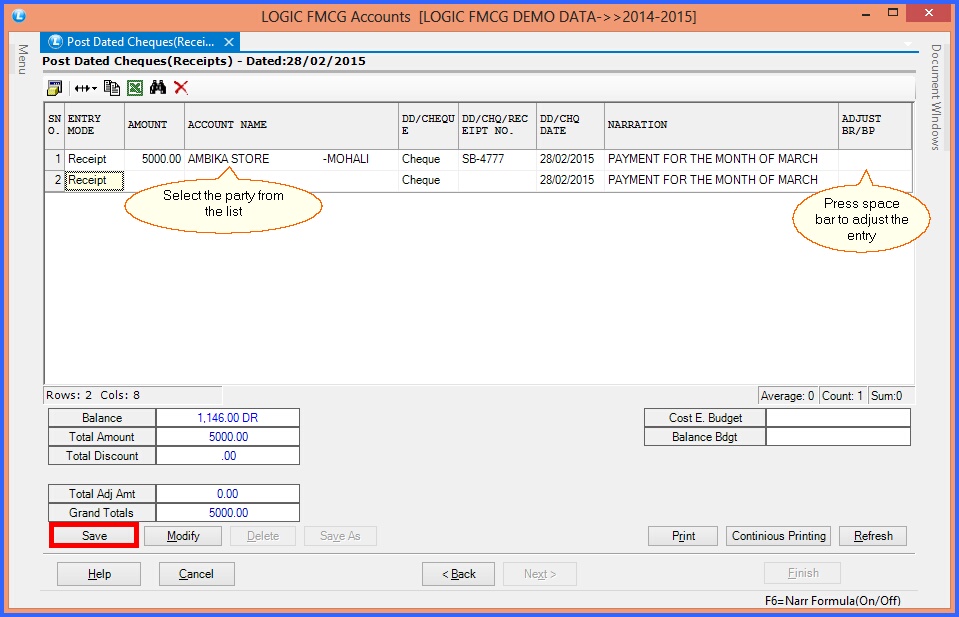Image resolution: width=959 pixels, height=617 pixels.
Task: Click the Print button
Action: (x=683, y=536)
